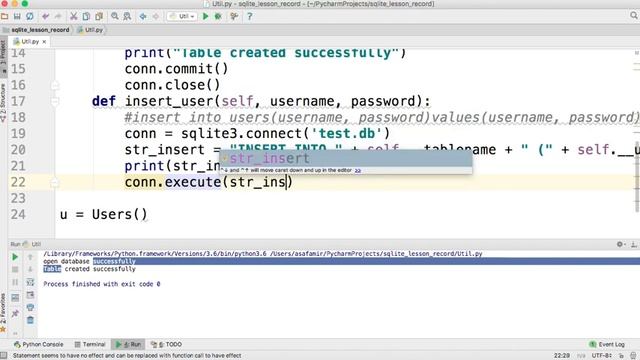This screenshot has height=360, width=640.
Task: Select the Run tool window tab
Action: pyautogui.click(x=128, y=344)
